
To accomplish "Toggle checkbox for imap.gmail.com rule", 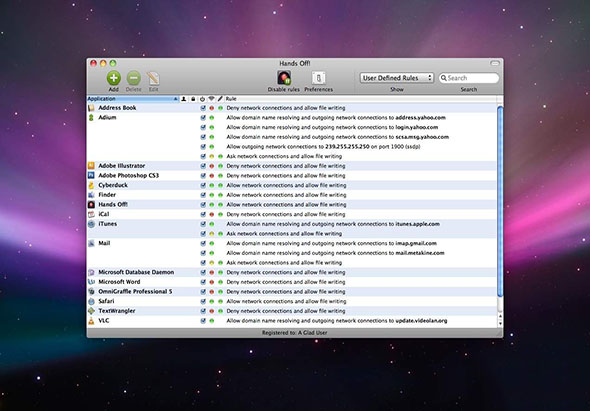I will pyautogui.click(x=203, y=243).
